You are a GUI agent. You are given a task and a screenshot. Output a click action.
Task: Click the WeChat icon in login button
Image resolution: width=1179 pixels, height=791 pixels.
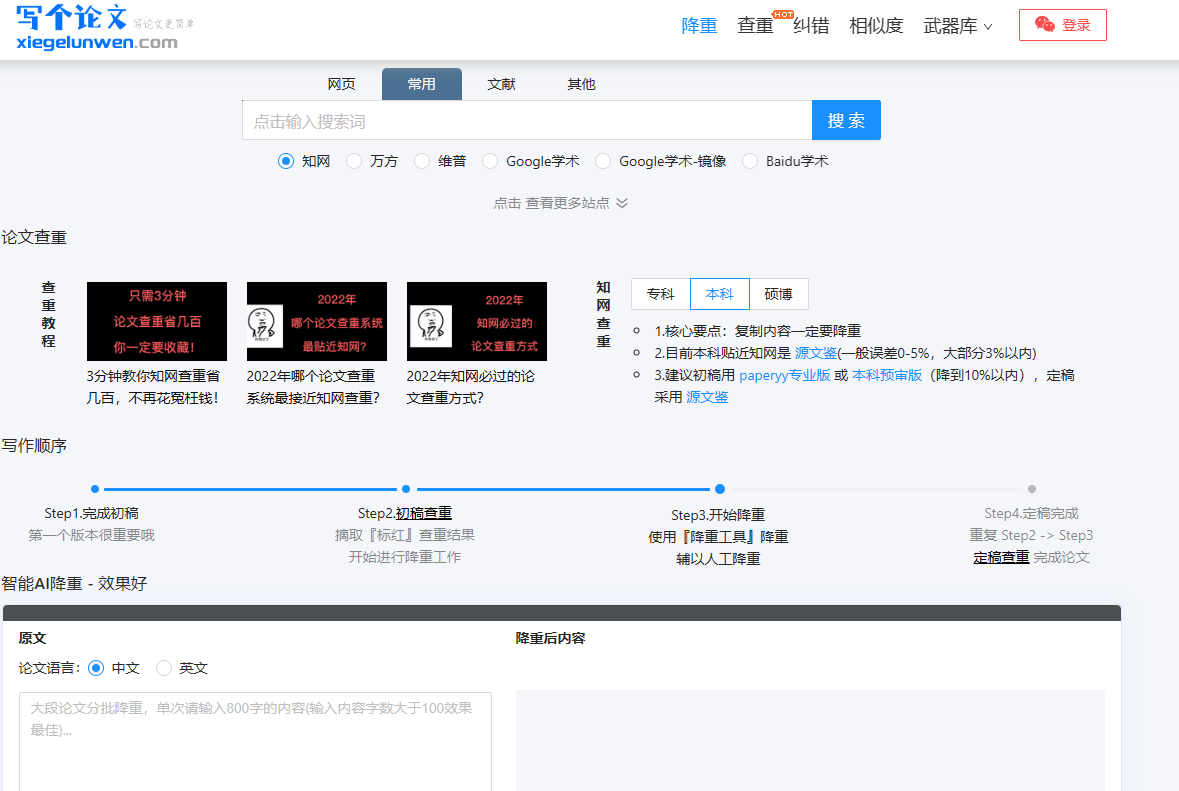(1044, 25)
